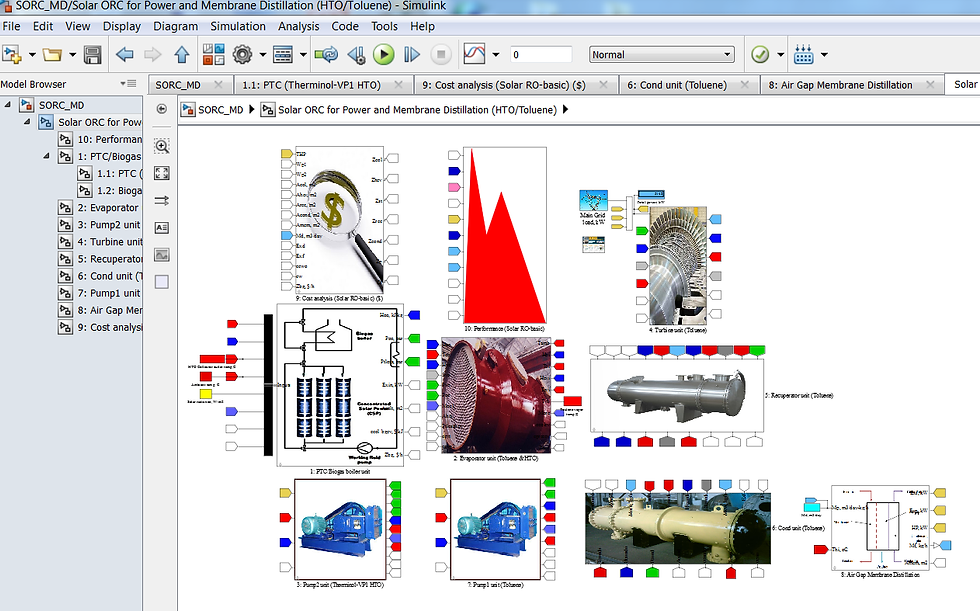Click SORC_MD in the breadcrumb path
980x611 pixels.
pos(221,110)
